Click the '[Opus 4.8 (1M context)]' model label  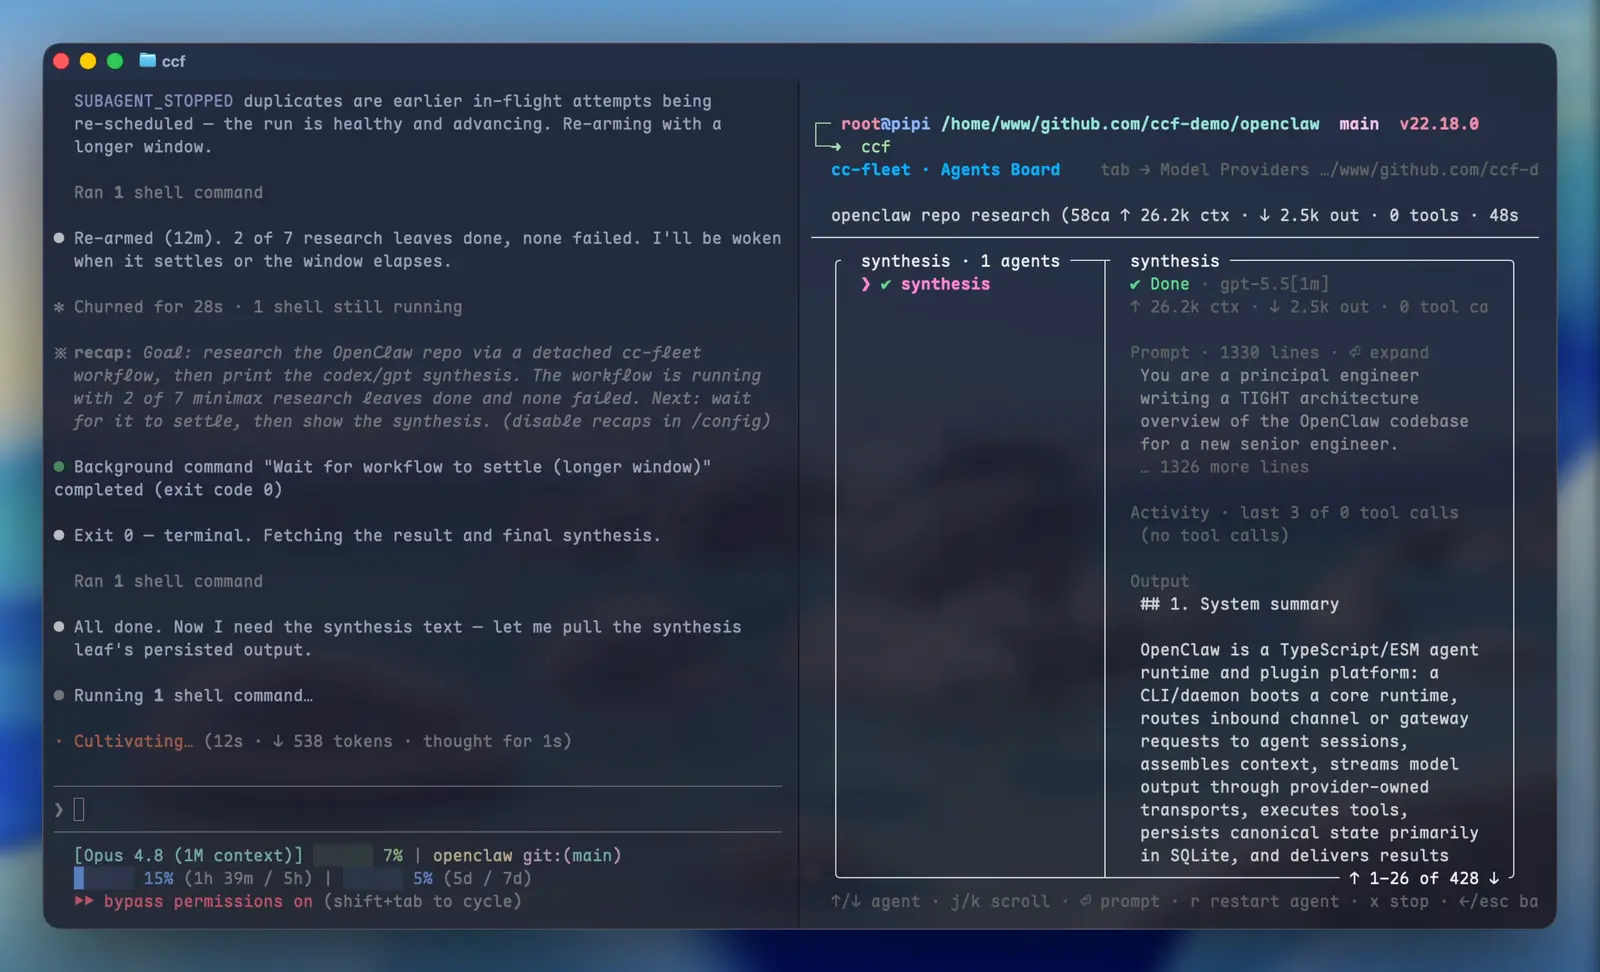[x=188, y=856]
